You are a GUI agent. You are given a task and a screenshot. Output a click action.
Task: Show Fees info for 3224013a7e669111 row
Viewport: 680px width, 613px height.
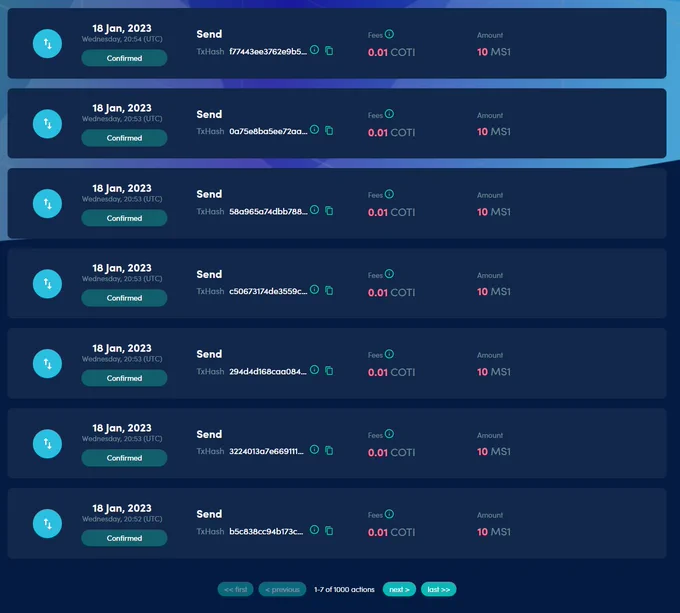[x=389, y=434]
